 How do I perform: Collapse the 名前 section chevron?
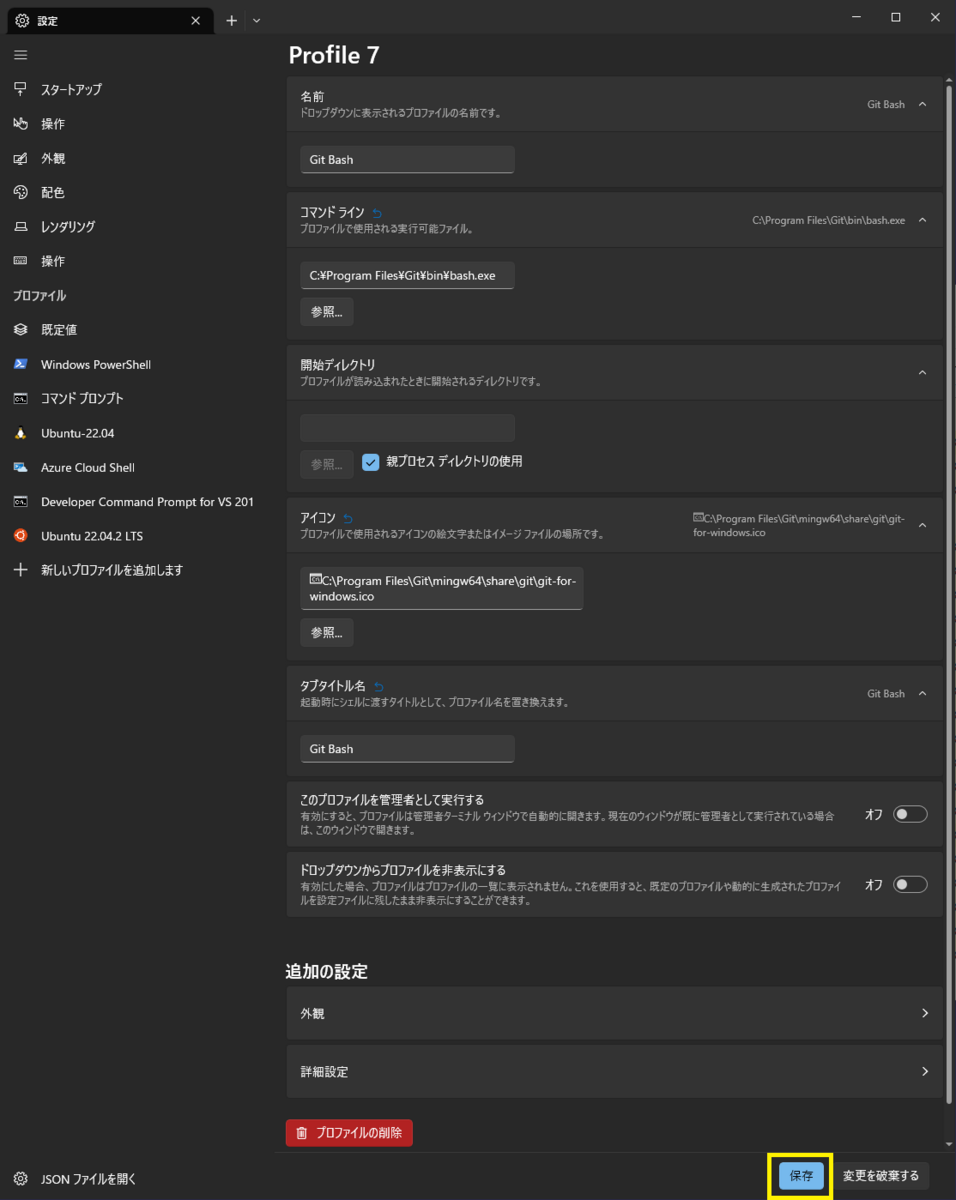(x=921, y=104)
